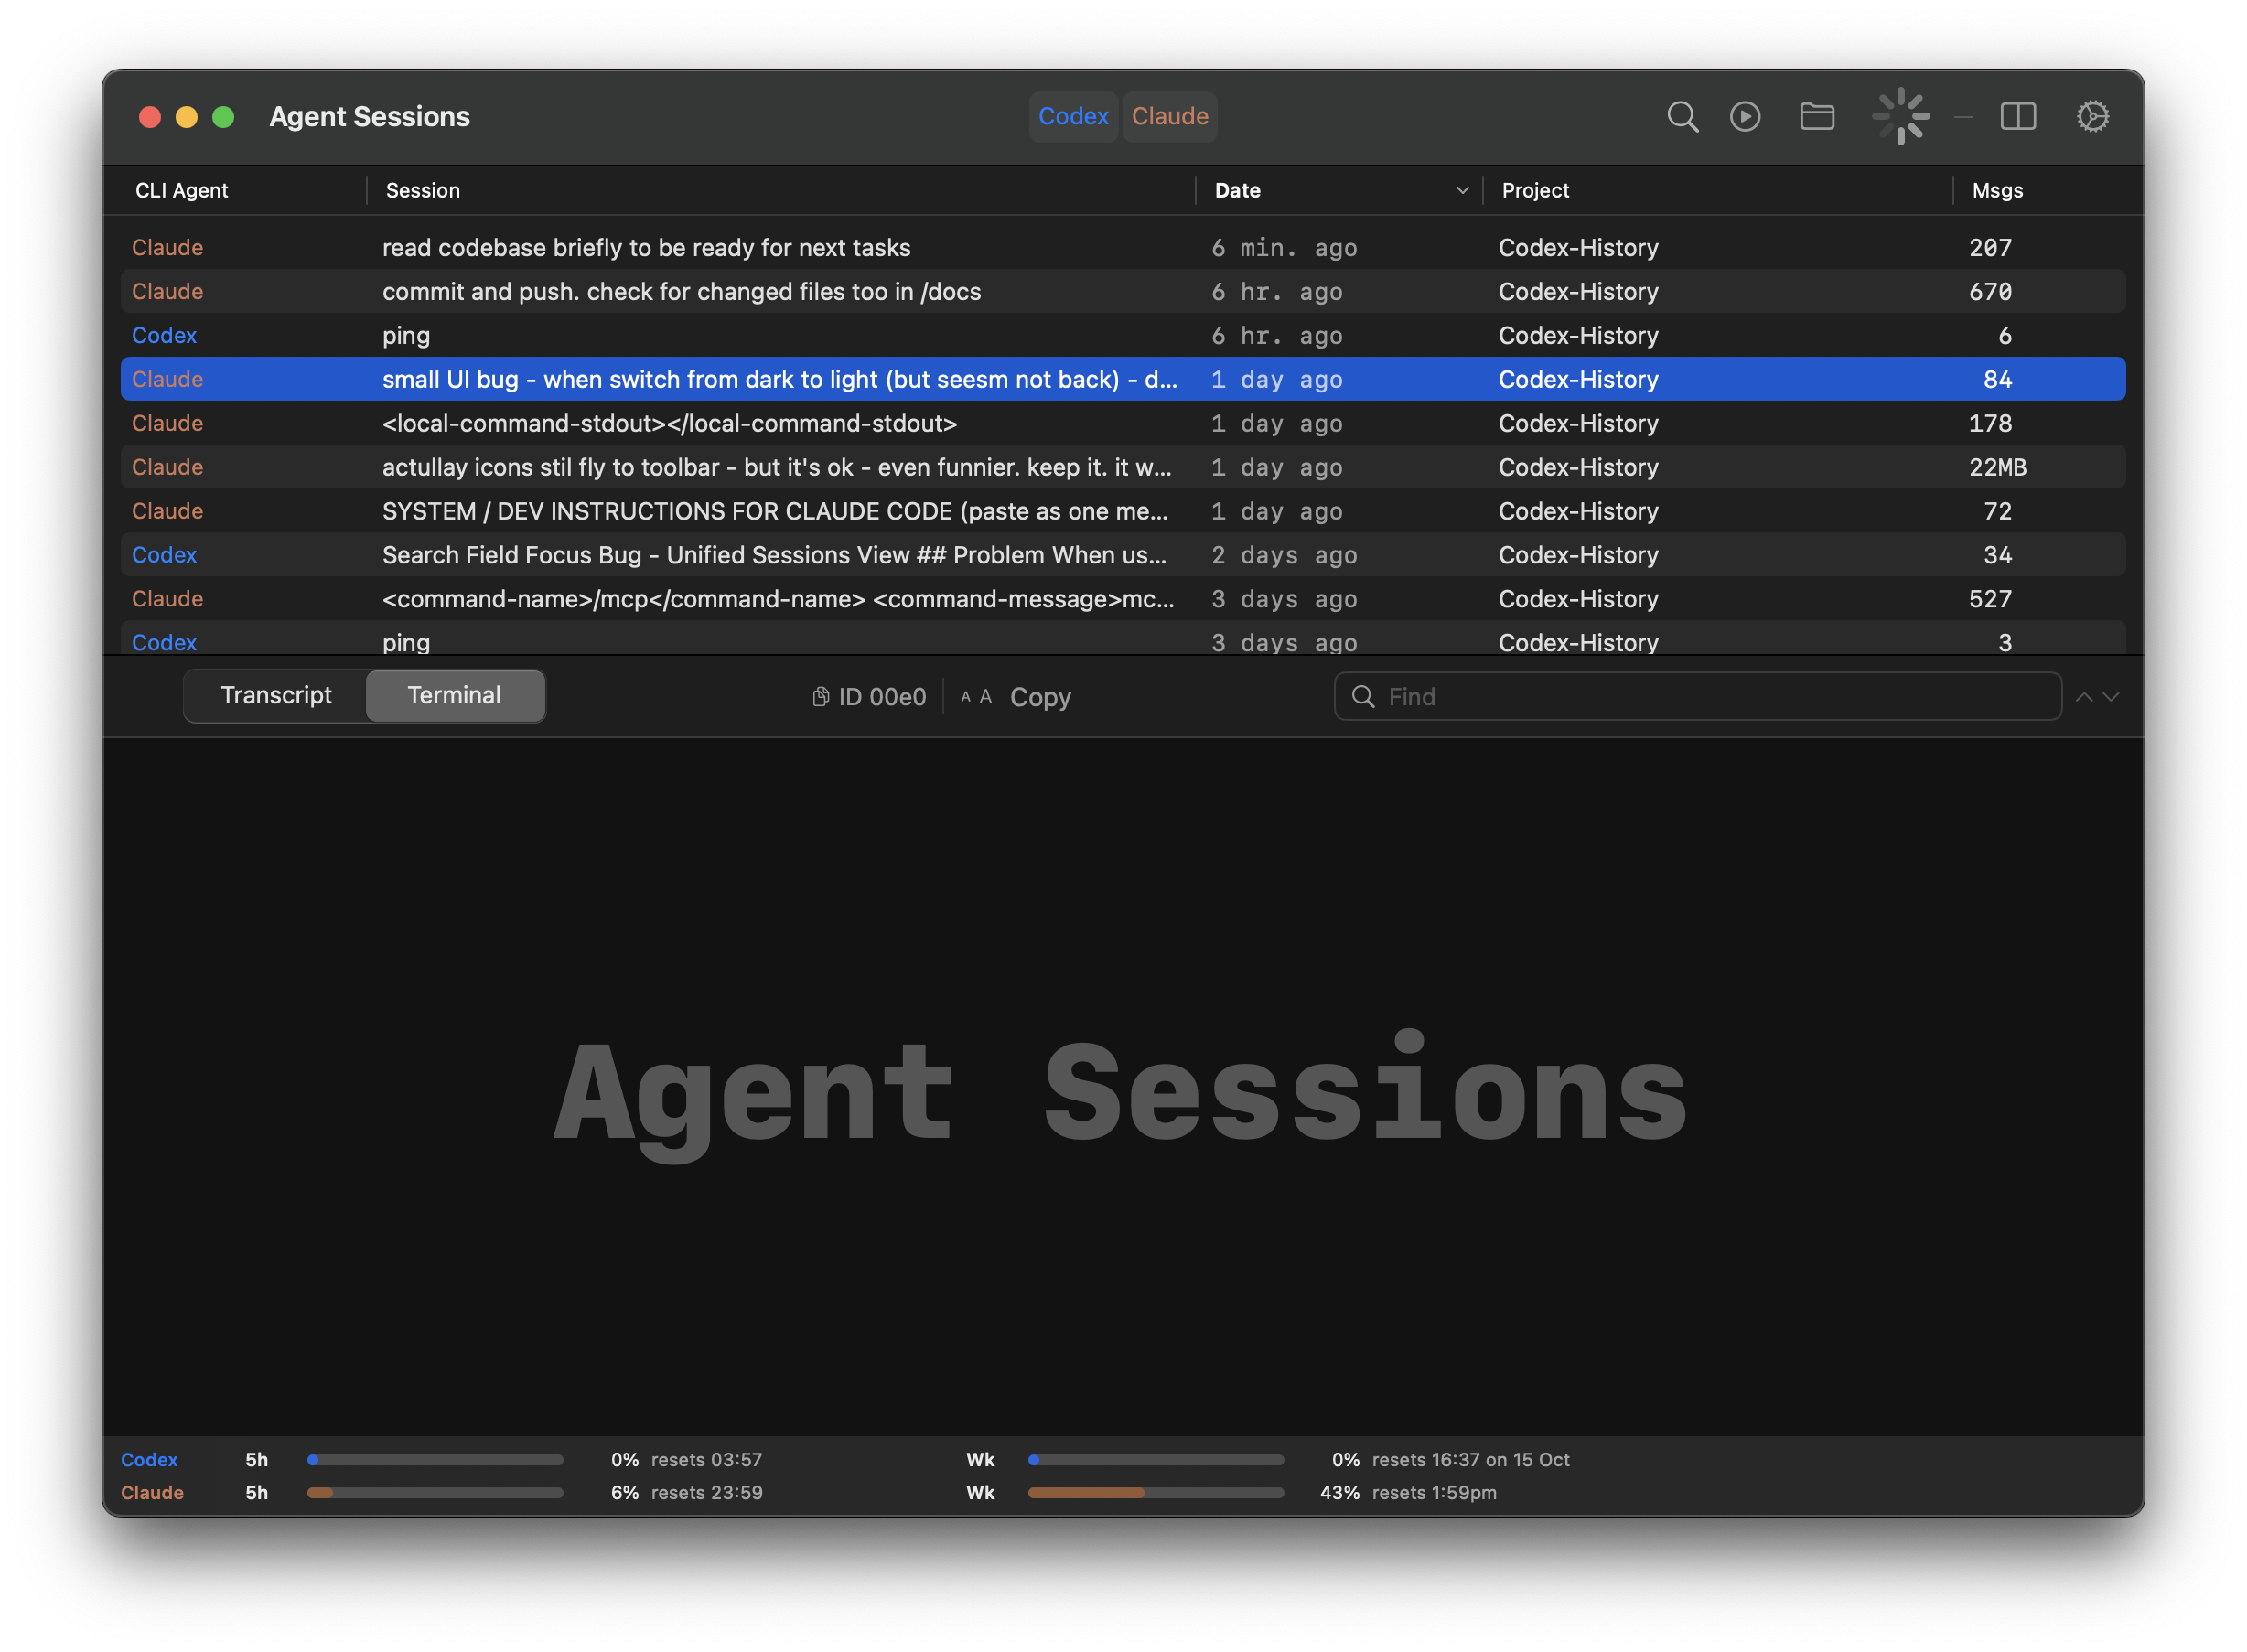Click the previous-match up chevron near Find

2085,696
